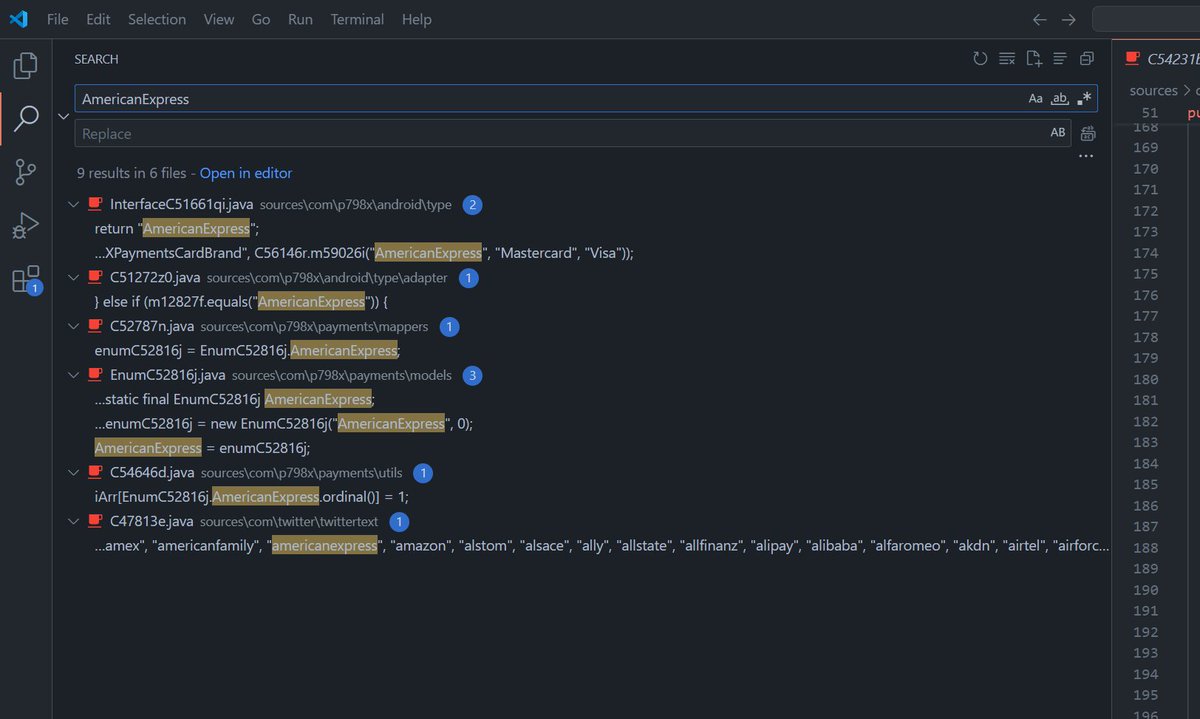
Task: Open the Extensions view icon
Action: 26,280
